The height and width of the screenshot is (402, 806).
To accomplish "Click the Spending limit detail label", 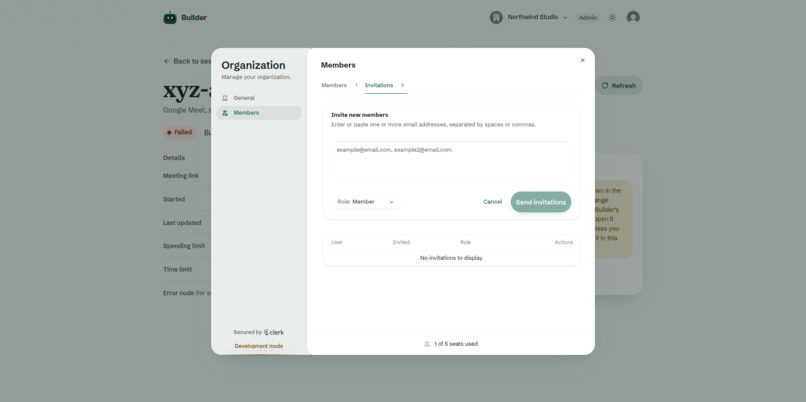I will (184, 246).
